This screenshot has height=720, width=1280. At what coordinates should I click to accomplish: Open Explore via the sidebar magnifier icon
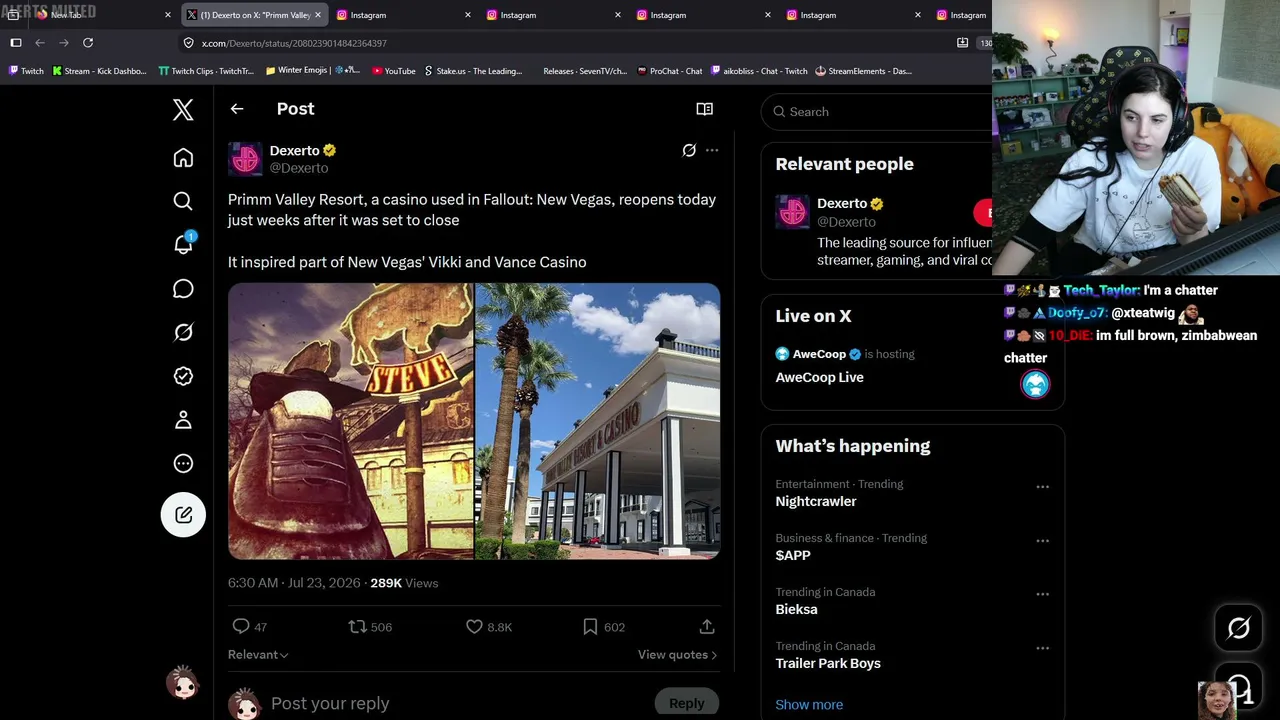(183, 201)
